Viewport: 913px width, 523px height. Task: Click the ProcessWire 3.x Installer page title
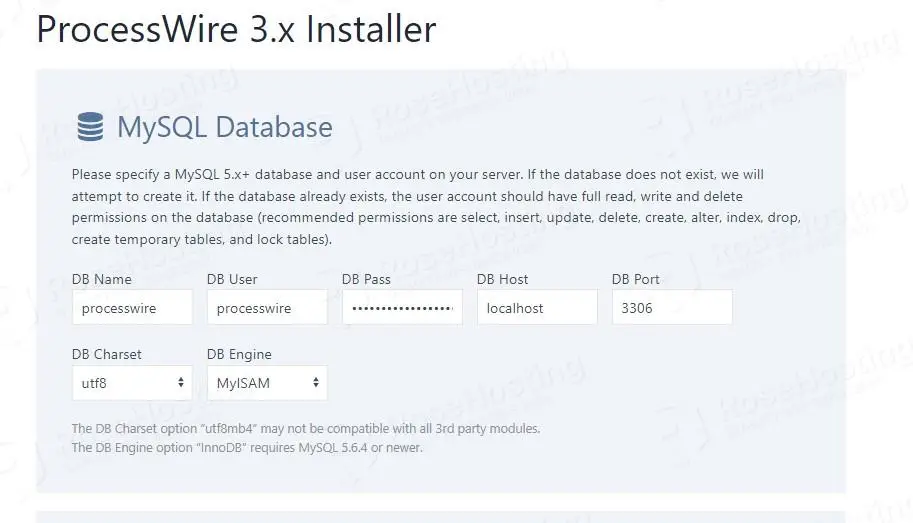point(236,29)
